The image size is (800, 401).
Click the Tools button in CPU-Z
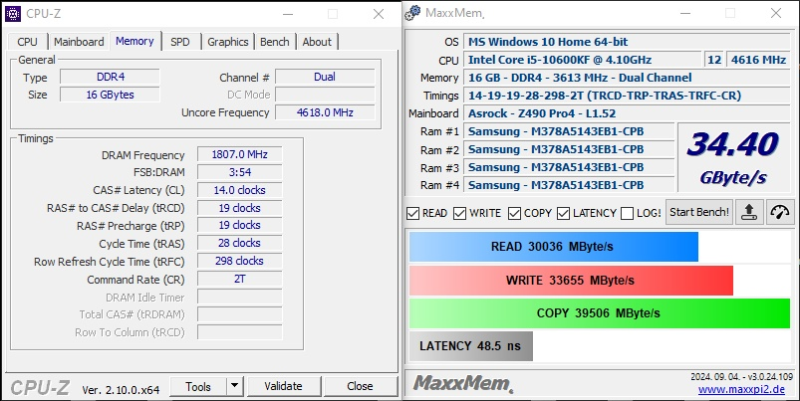pyautogui.click(x=198, y=386)
